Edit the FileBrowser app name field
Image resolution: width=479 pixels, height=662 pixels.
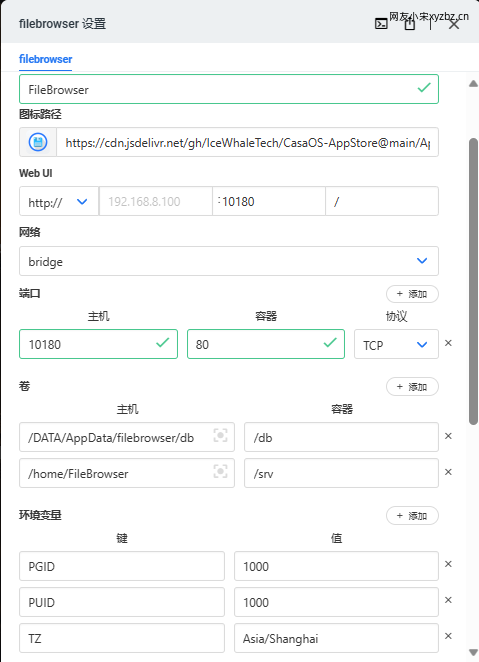click(x=229, y=89)
